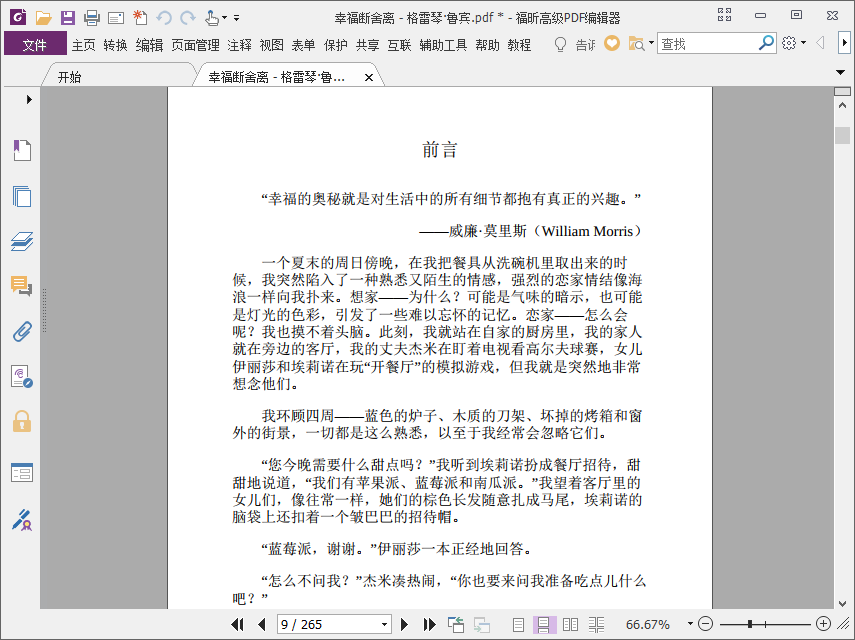Switch to the 转换 ribbon tab
The height and width of the screenshot is (640, 855).
point(116,45)
